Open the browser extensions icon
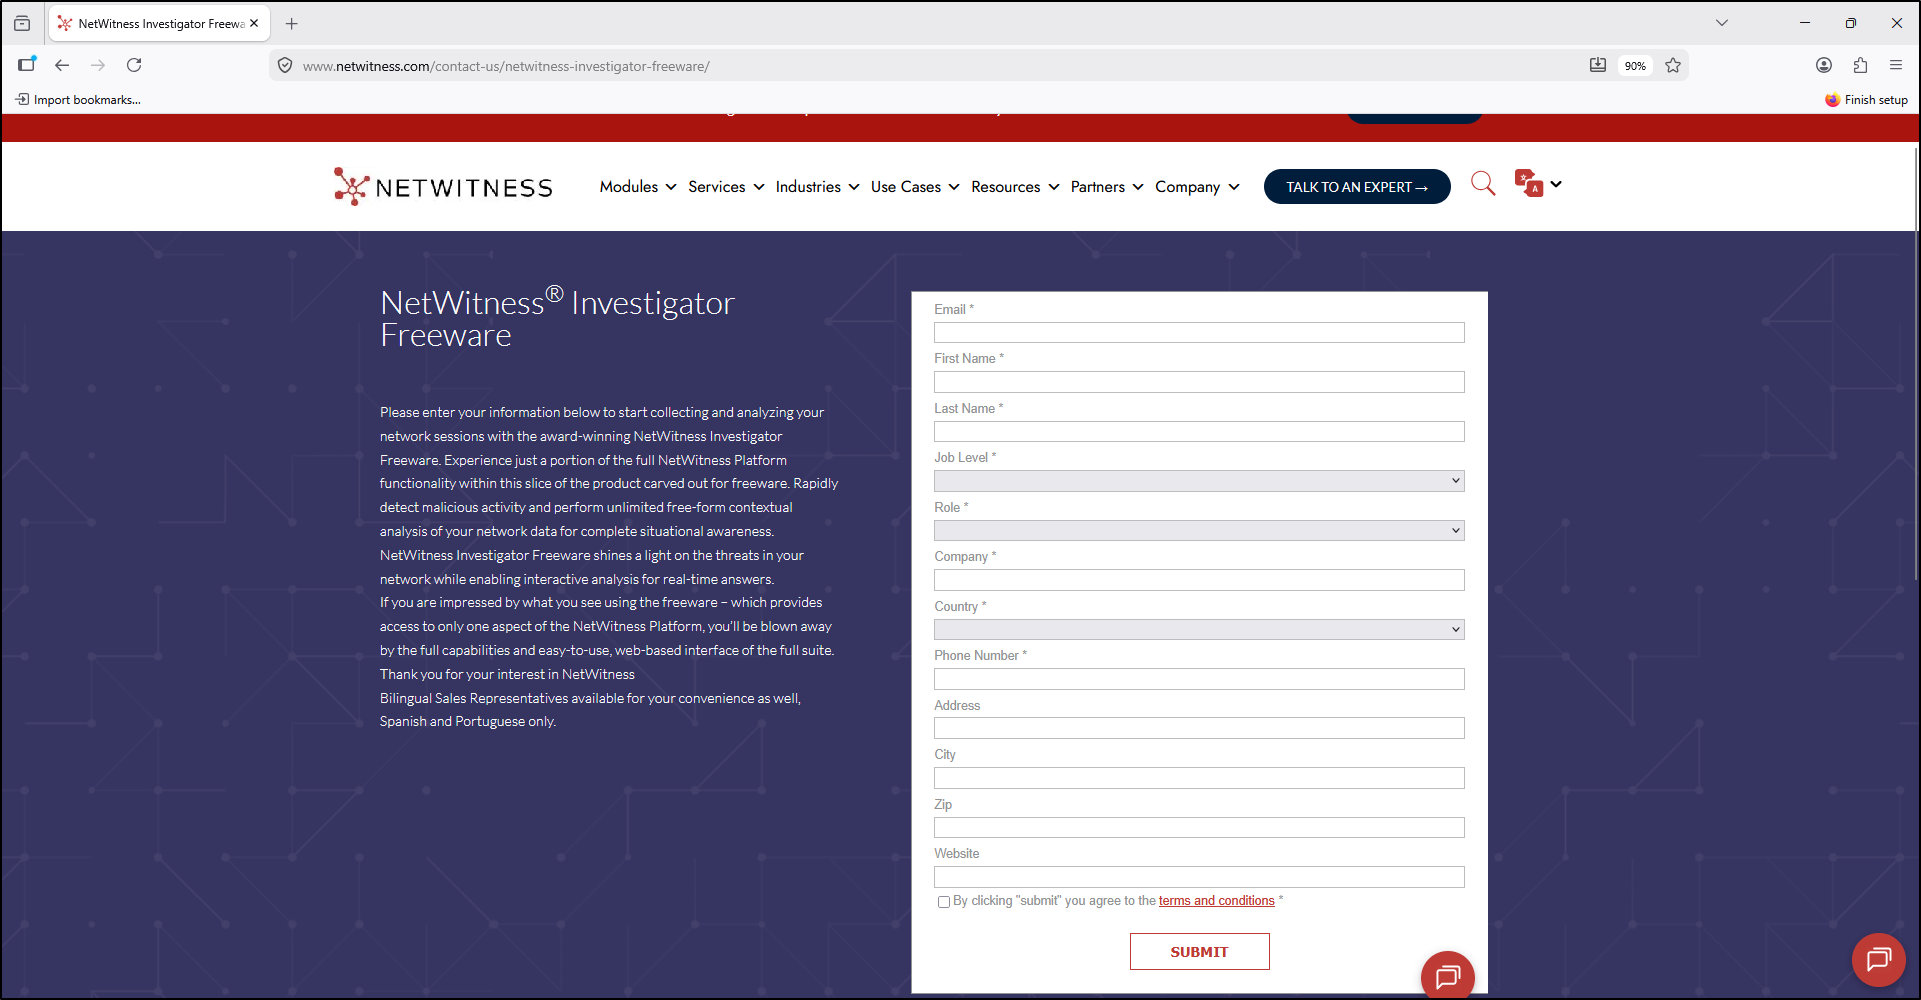 click(1860, 65)
